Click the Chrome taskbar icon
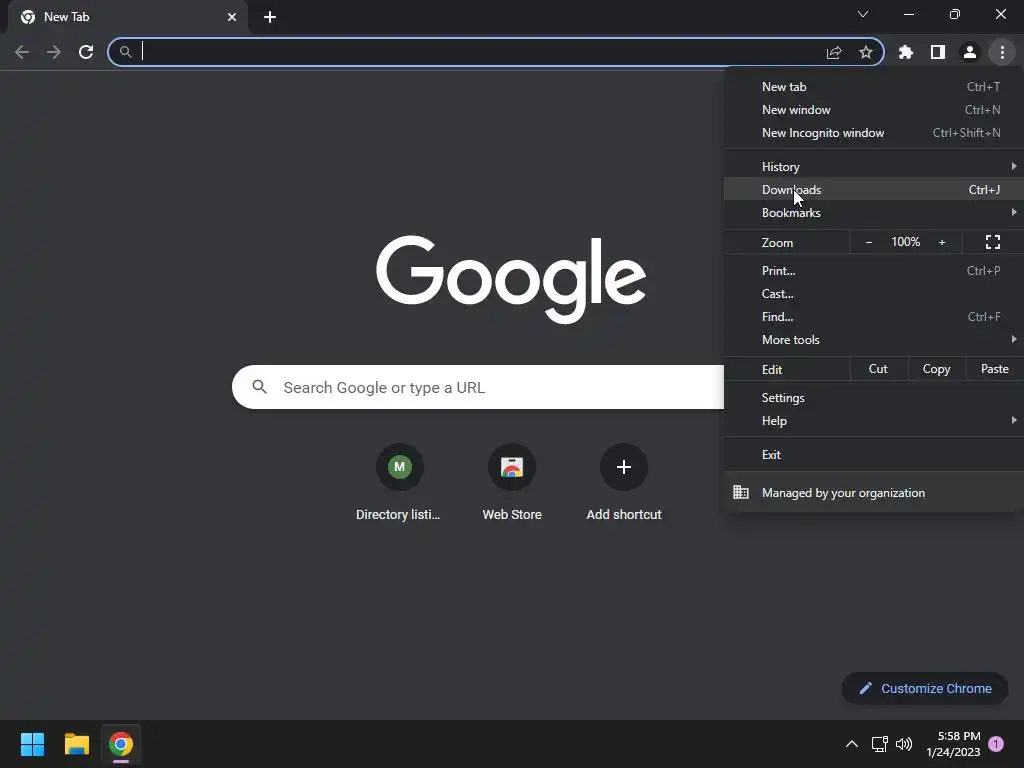 click(x=121, y=744)
